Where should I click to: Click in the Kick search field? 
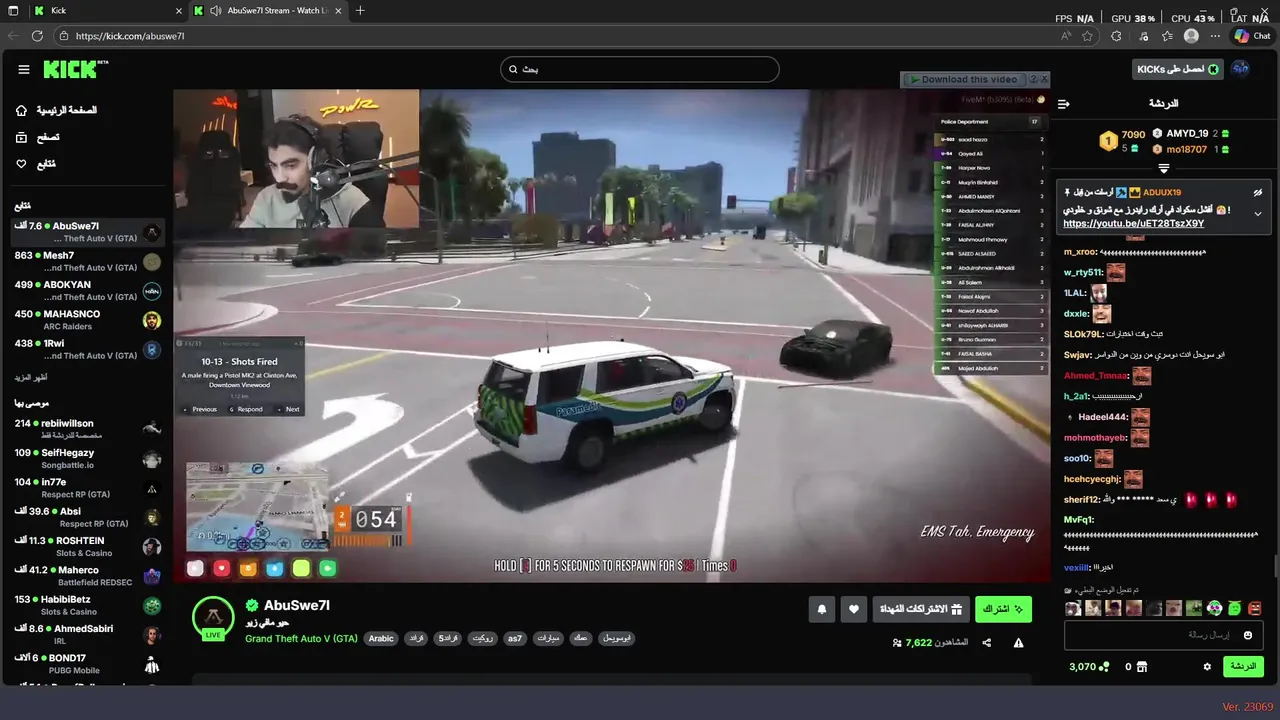[640, 69]
